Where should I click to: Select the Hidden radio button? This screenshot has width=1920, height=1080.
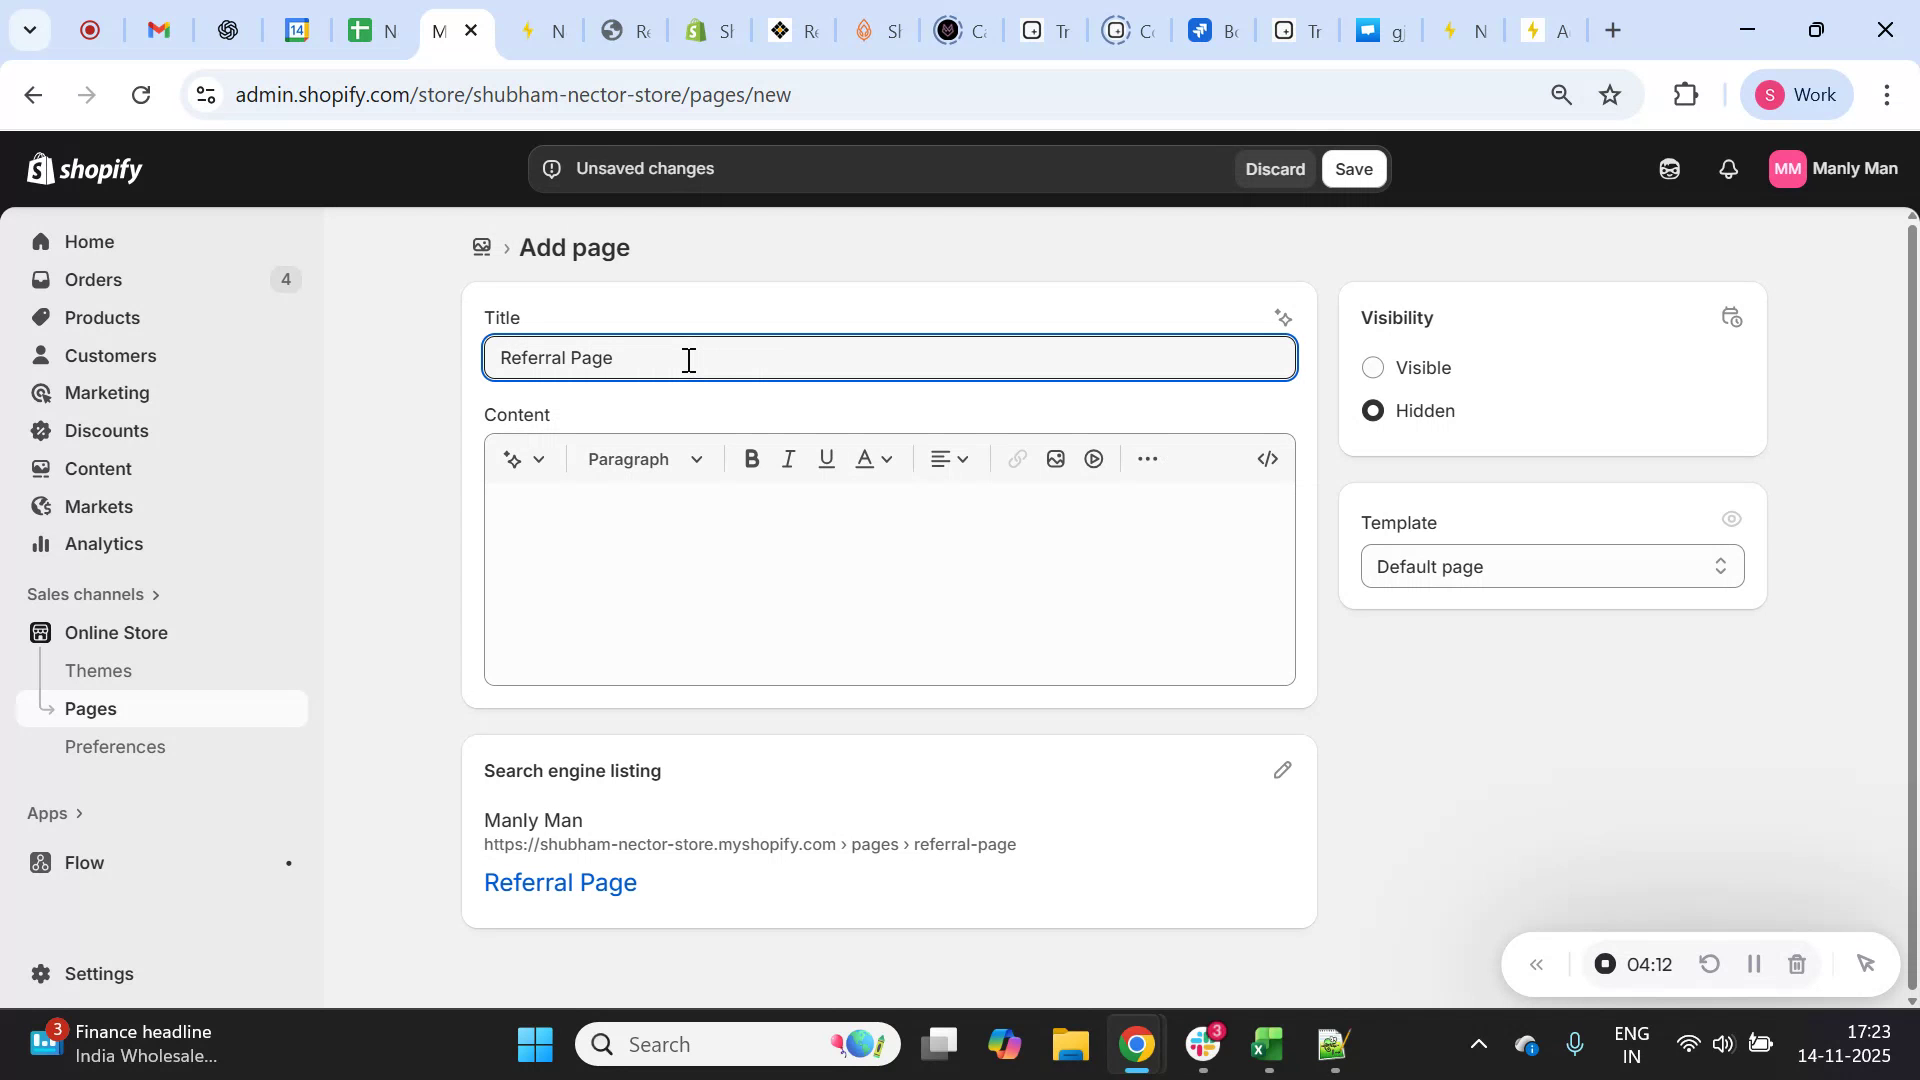(1373, 410)
